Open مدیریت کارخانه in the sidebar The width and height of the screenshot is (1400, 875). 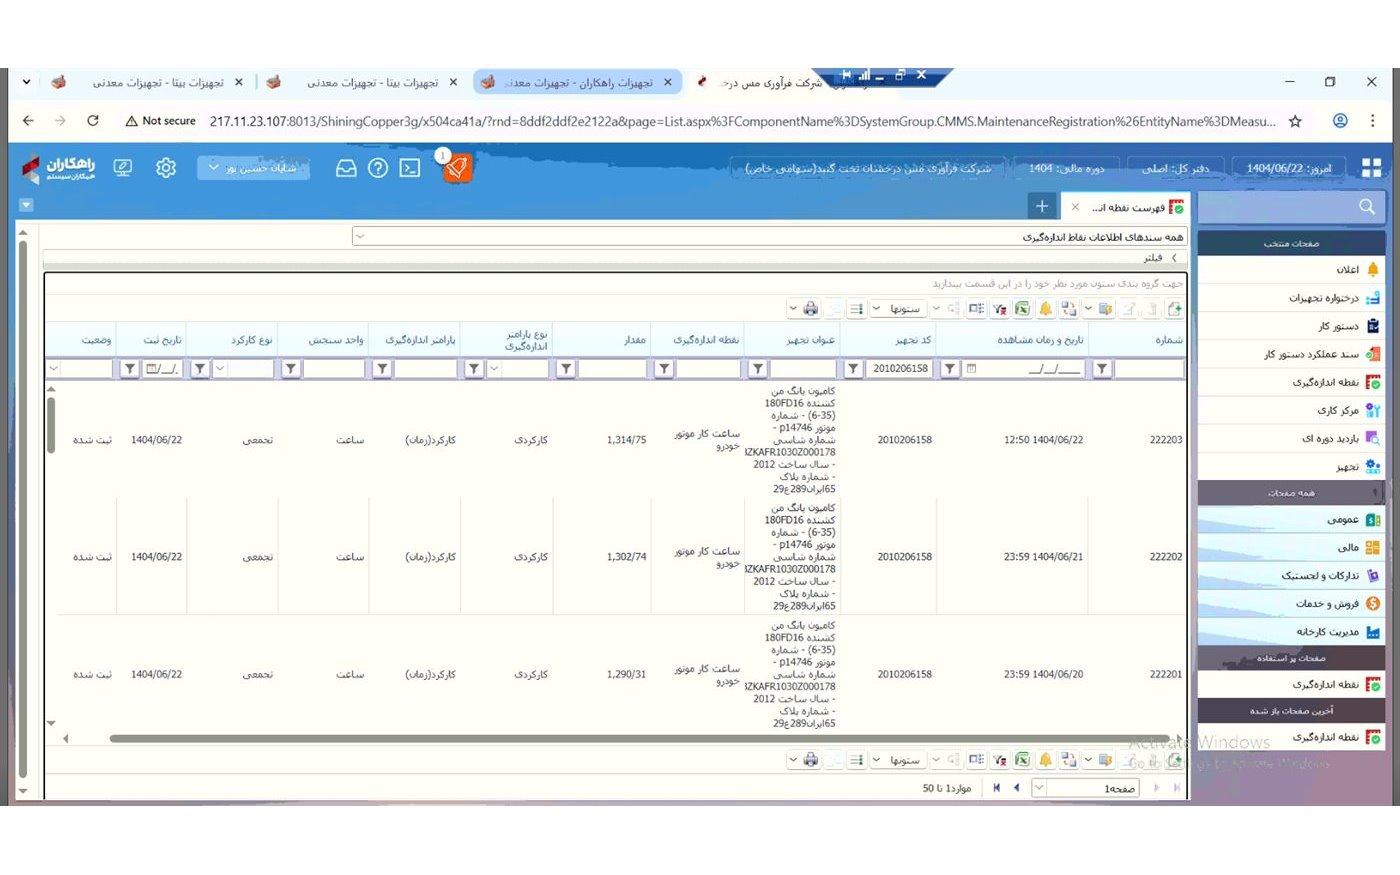tap(1291, 631)
